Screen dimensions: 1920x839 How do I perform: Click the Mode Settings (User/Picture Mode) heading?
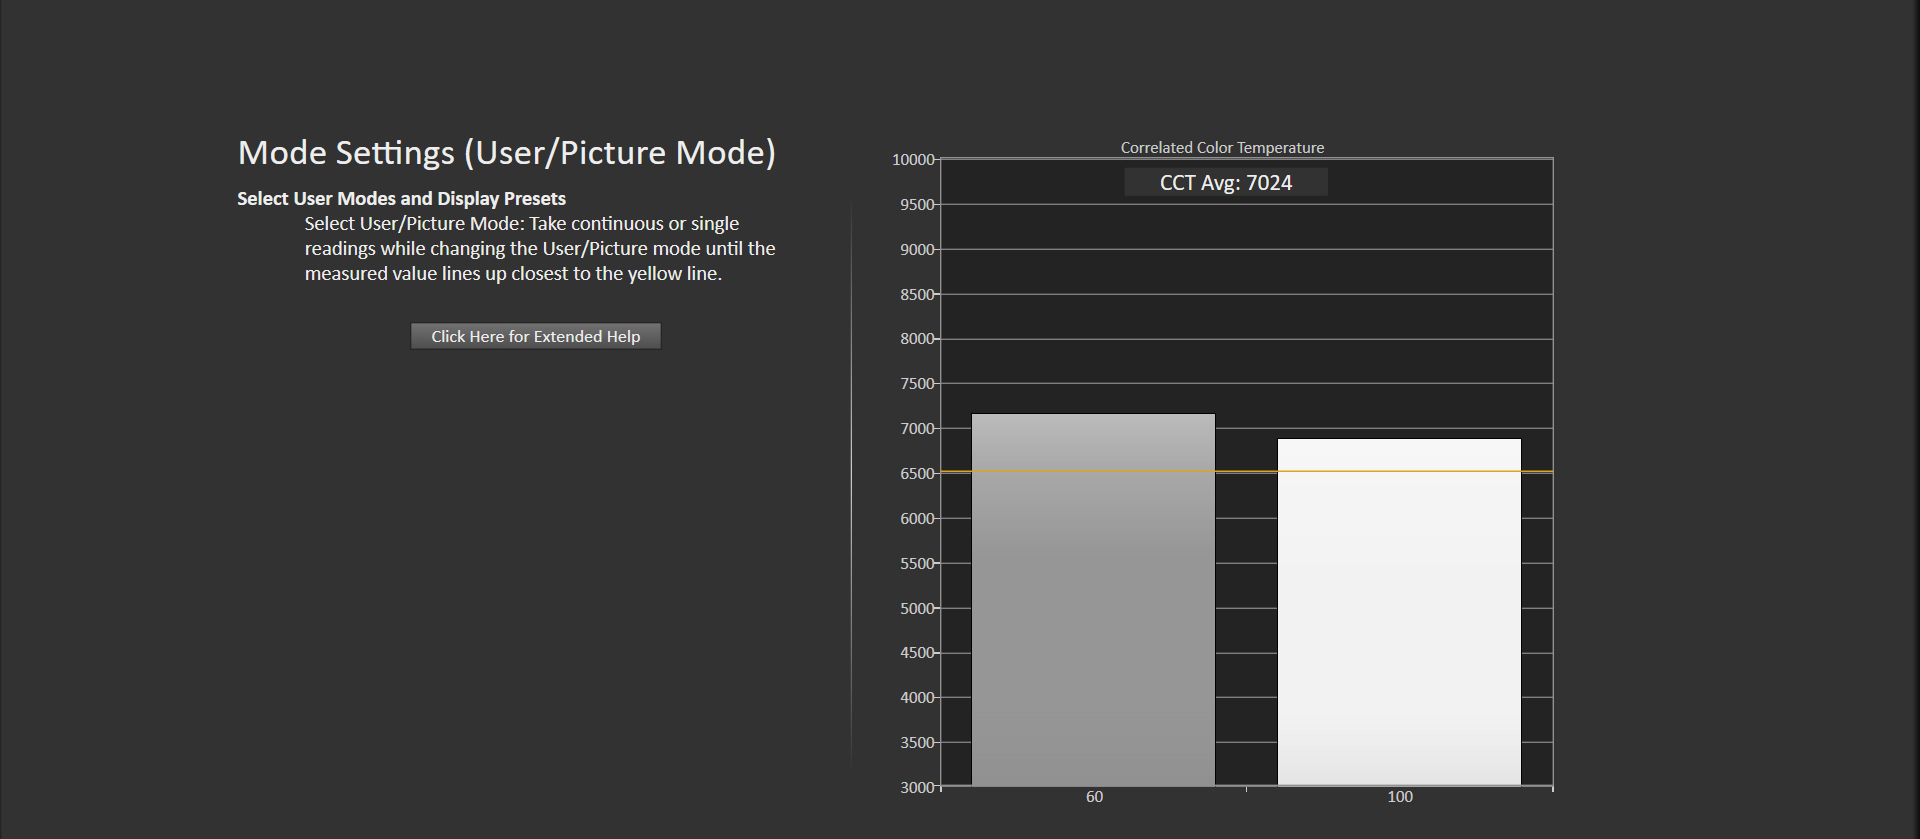coord(506,153)
